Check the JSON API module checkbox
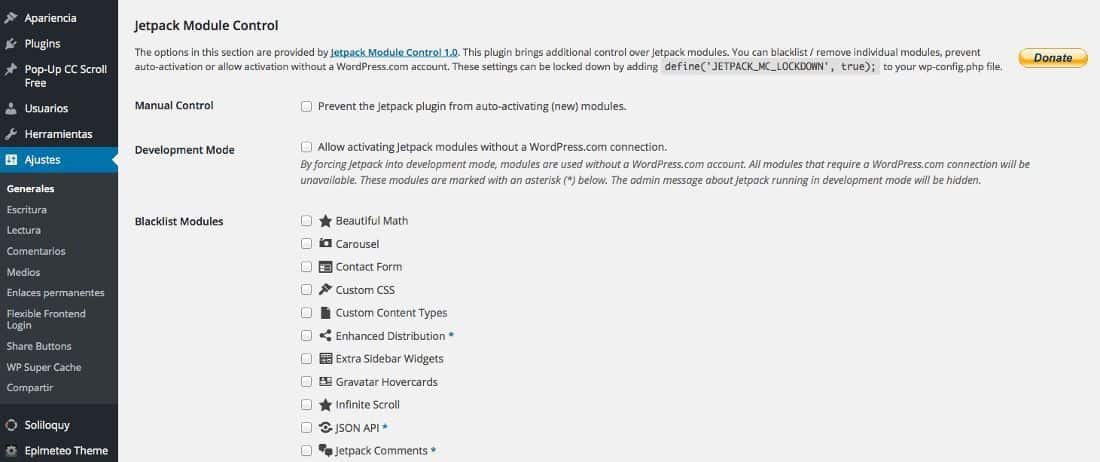This screenshot has width=1100, height=462. tap(307, 428)
